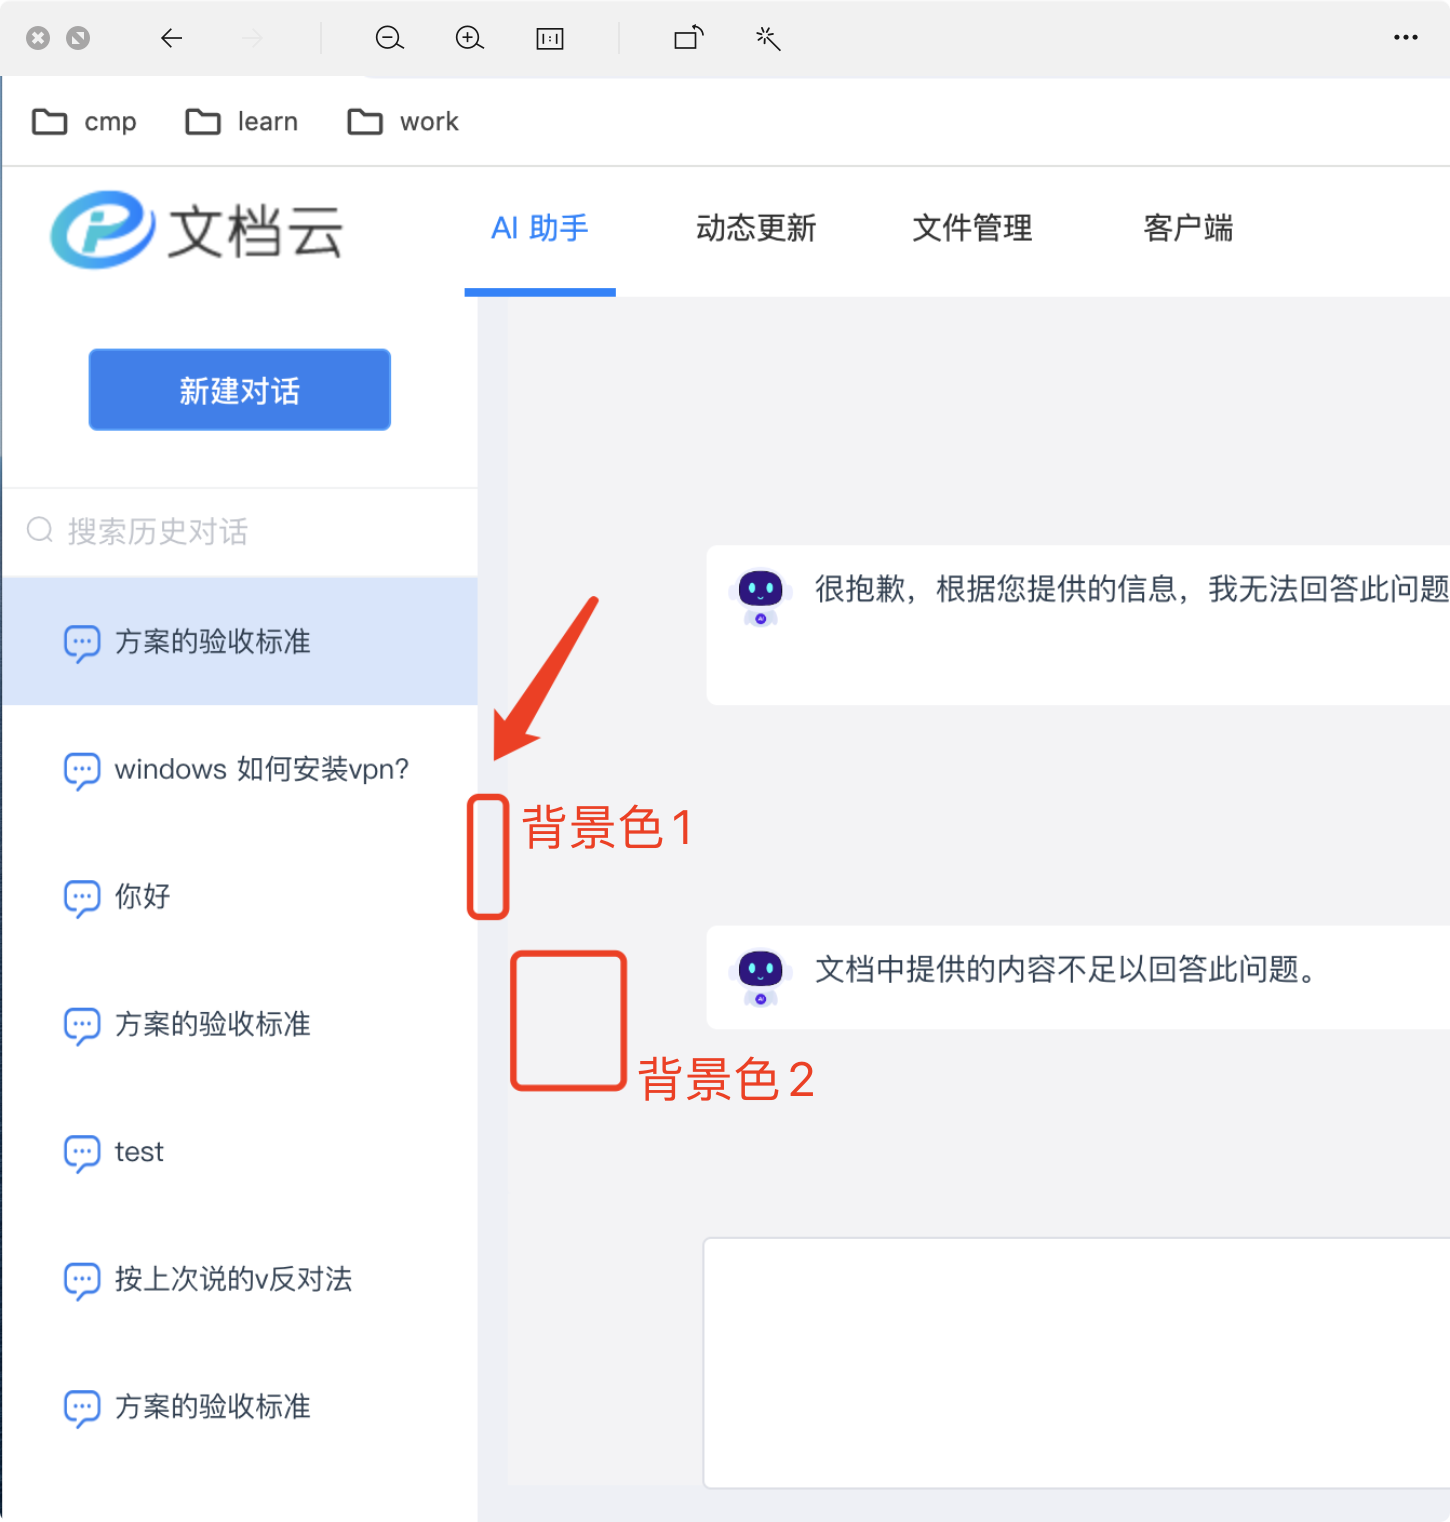The image size is (1450, 1522).
Task: Click chat bubble icon beside 你好
Action: 82,897
